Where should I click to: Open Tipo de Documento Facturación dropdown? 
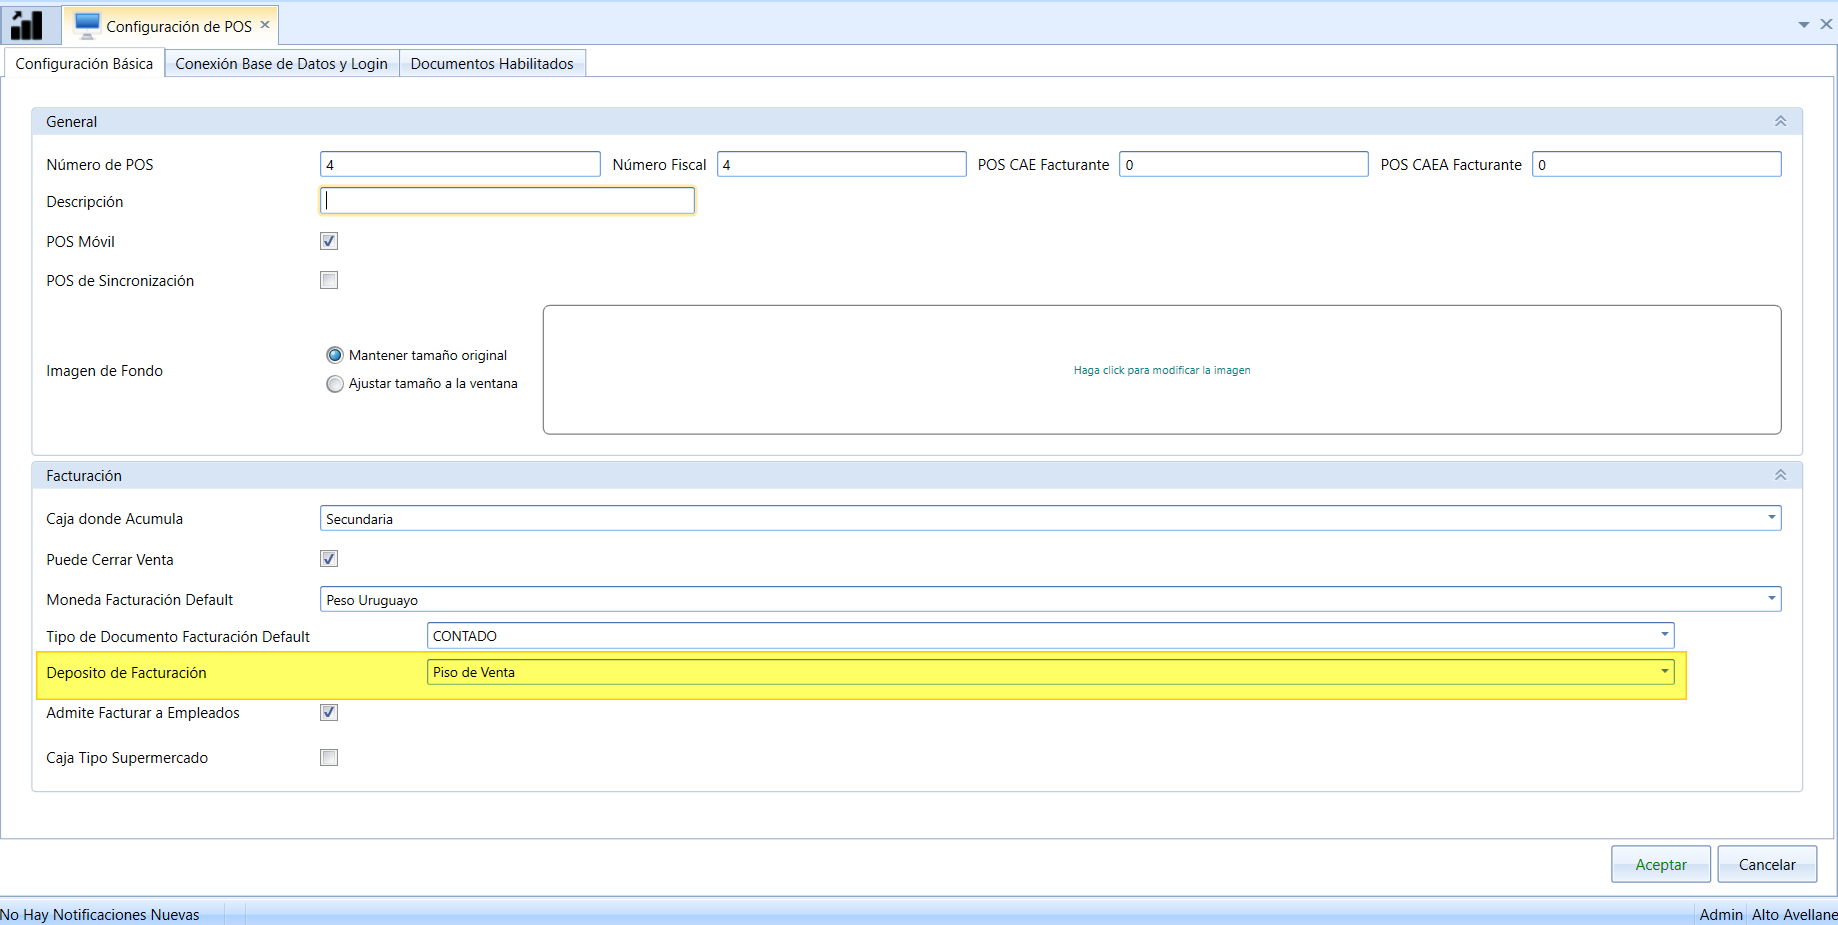tap(1050, 635)
